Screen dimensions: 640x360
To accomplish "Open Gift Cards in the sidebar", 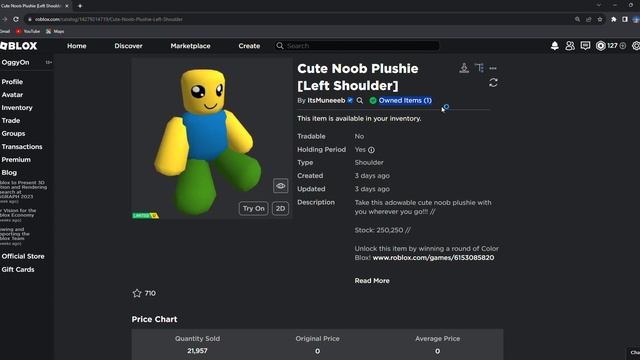I will (x=18, y=269).
